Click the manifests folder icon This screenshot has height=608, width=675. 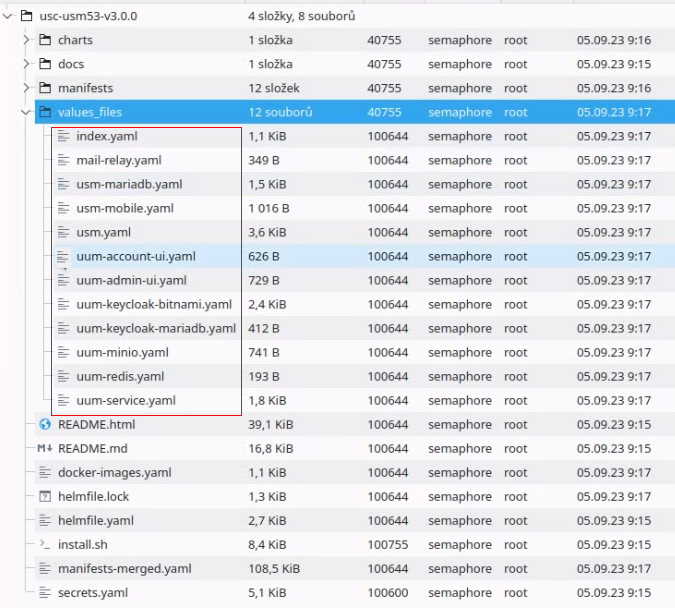coord(45,88)
